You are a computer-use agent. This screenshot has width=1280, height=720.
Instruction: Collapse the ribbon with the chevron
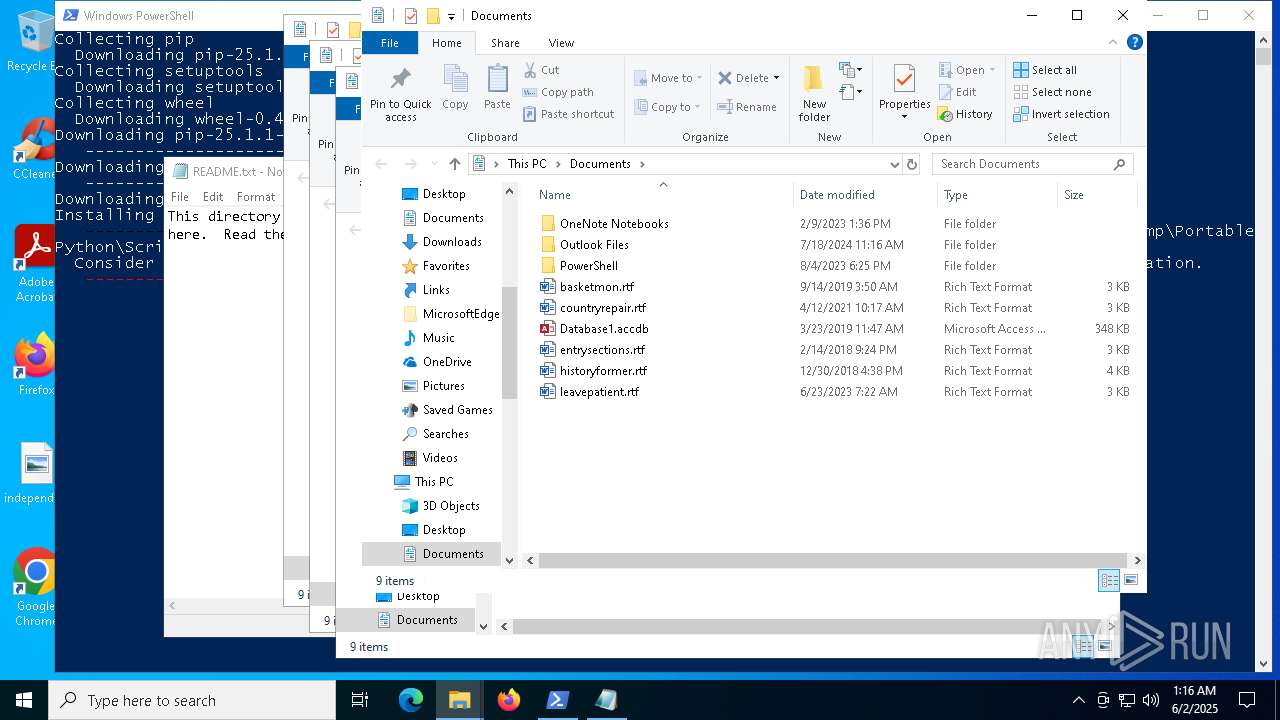coord(1113,43)
